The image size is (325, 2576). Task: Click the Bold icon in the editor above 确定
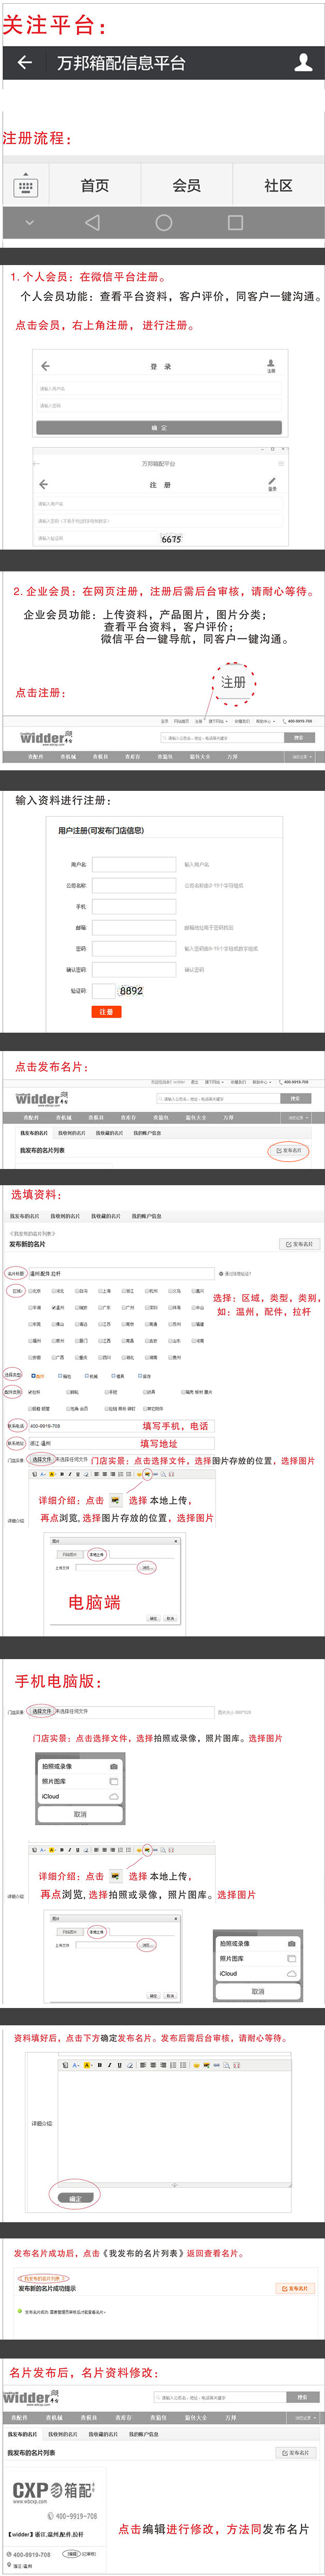point(99,2066)
